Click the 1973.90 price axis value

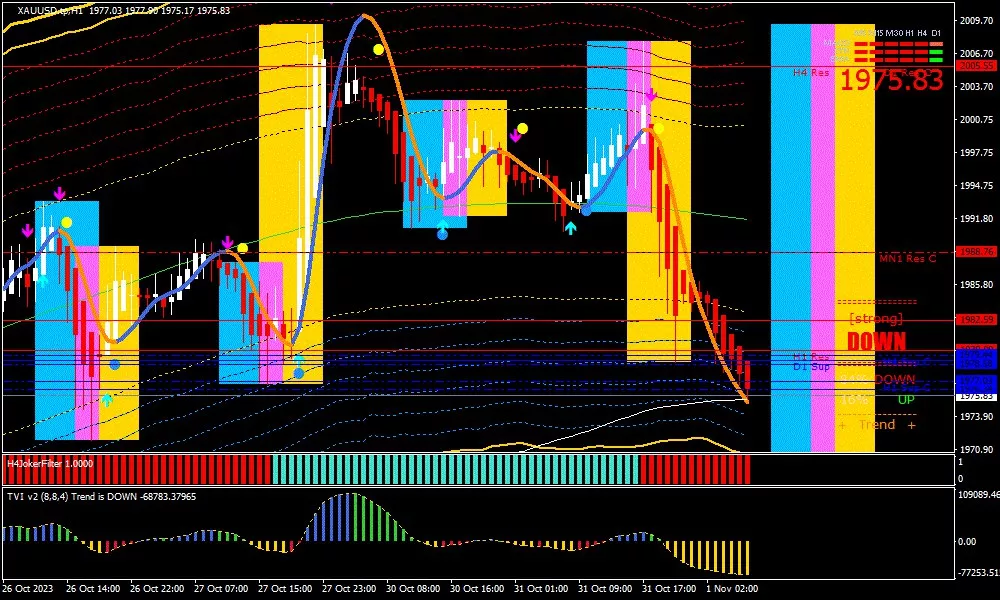tap(976, 416)
